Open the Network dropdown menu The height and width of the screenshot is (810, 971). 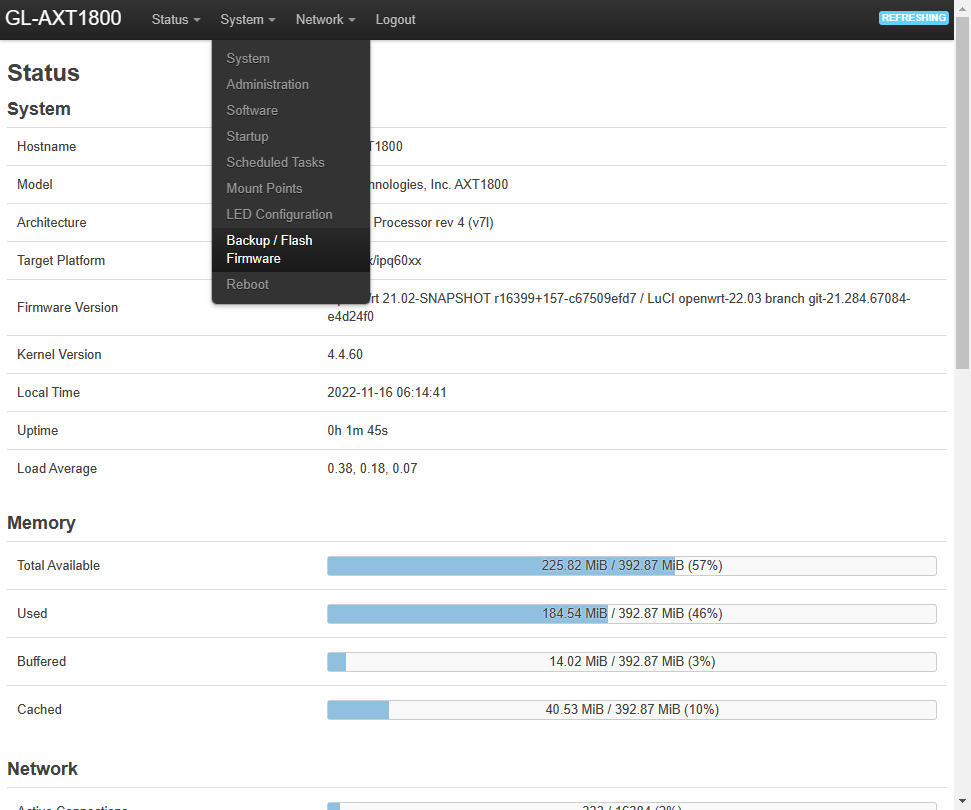[325, 19]
